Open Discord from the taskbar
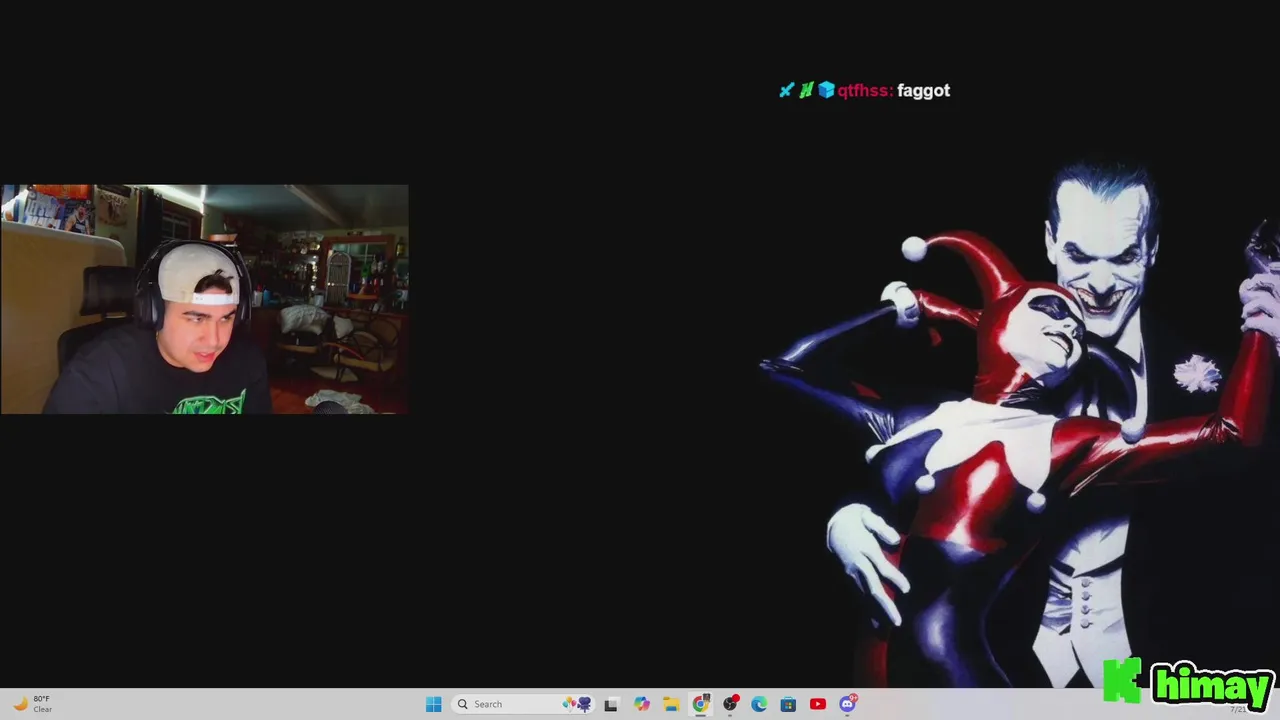The width and height of the screenshot is (1280, 720). click(x=848, y=704)
